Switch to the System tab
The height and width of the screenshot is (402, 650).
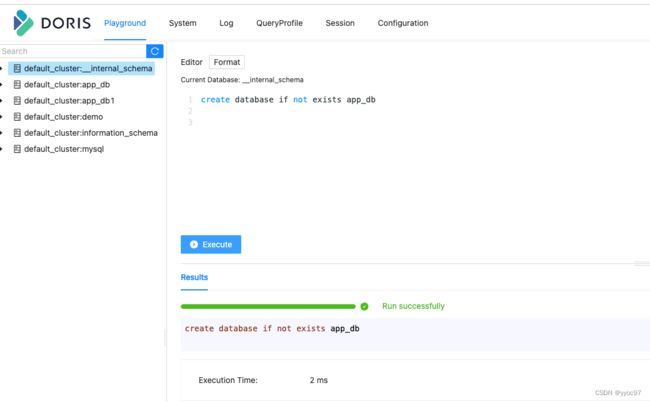(182, 23)
